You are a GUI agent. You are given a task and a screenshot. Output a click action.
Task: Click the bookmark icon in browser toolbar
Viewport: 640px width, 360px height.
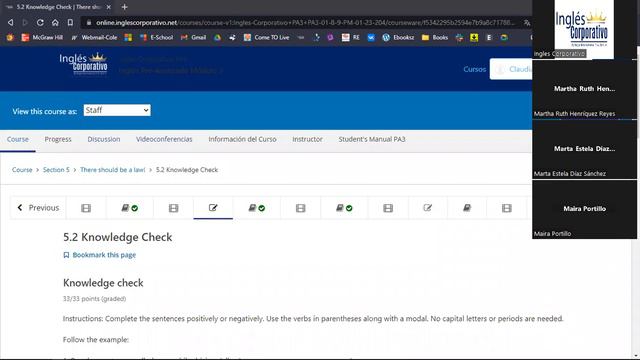[70, 22]
